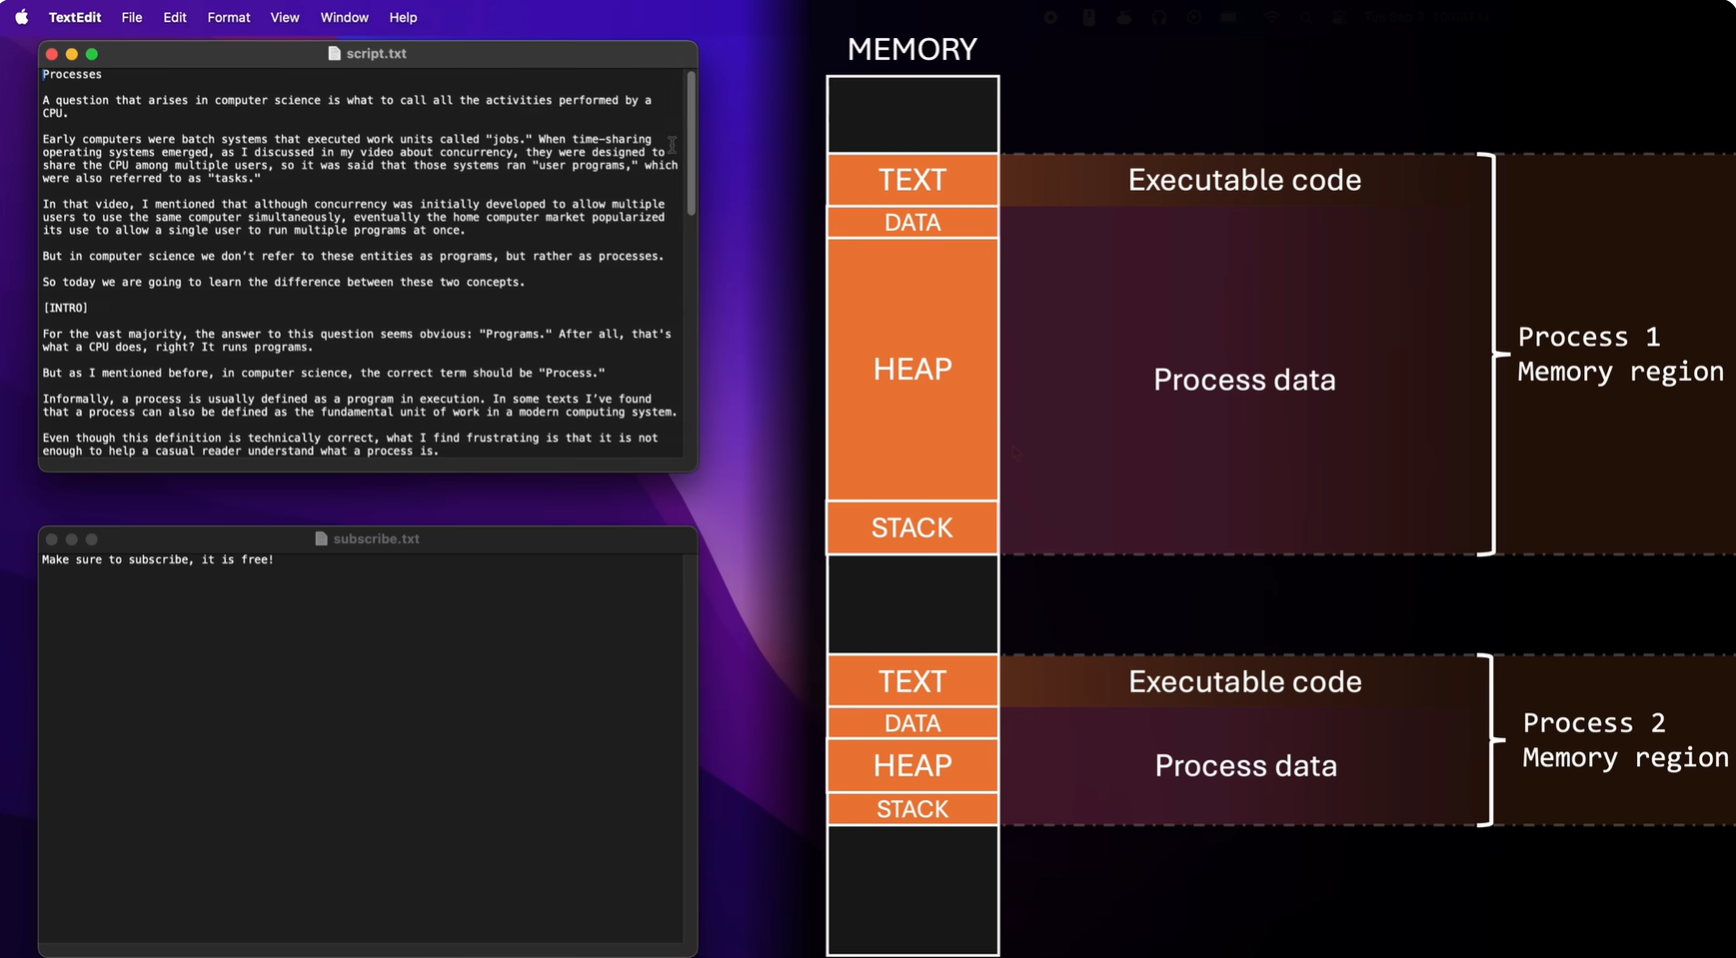This screenshot has width=1736, height=958.
Task: Open the Apple menu
Action: point(21,17)
